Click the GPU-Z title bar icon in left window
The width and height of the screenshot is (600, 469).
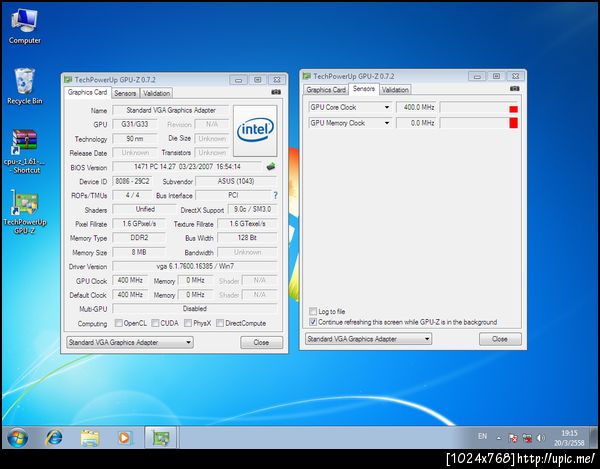pyautogui.click(x=68, y=80)
